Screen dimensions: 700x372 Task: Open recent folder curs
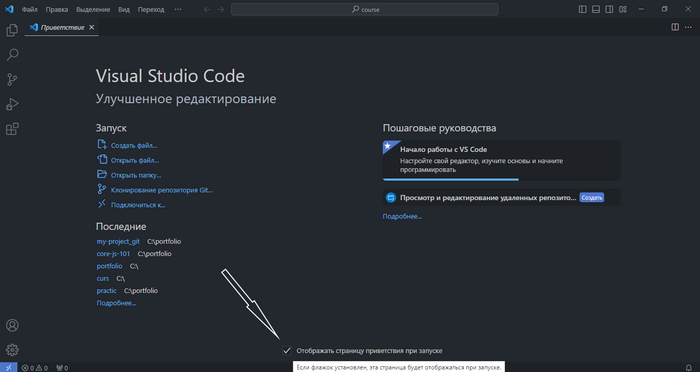(x=103, y=278)
